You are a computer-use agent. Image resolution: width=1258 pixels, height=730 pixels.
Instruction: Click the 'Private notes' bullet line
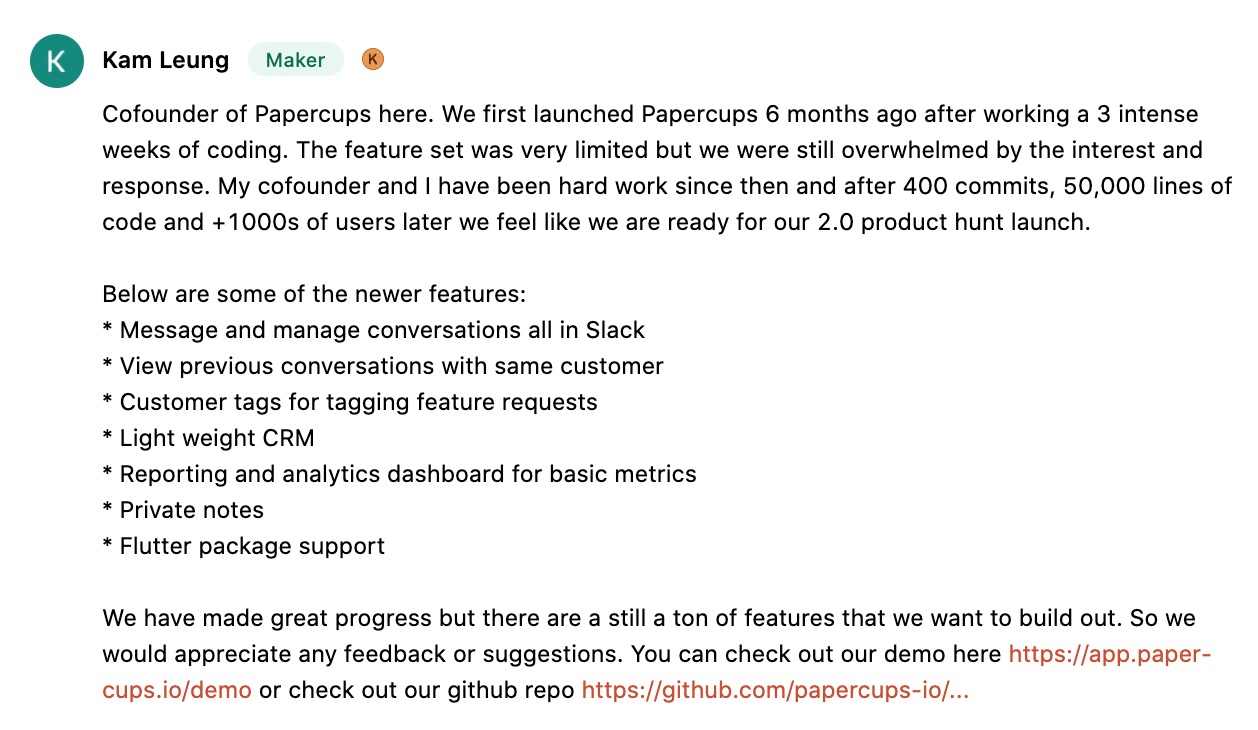click(183, 510)
